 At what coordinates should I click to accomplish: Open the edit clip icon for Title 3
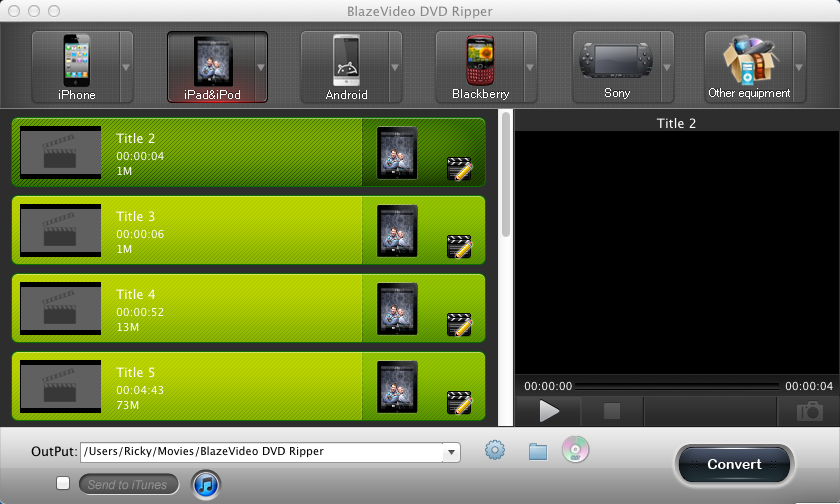[x=460, y=247]
